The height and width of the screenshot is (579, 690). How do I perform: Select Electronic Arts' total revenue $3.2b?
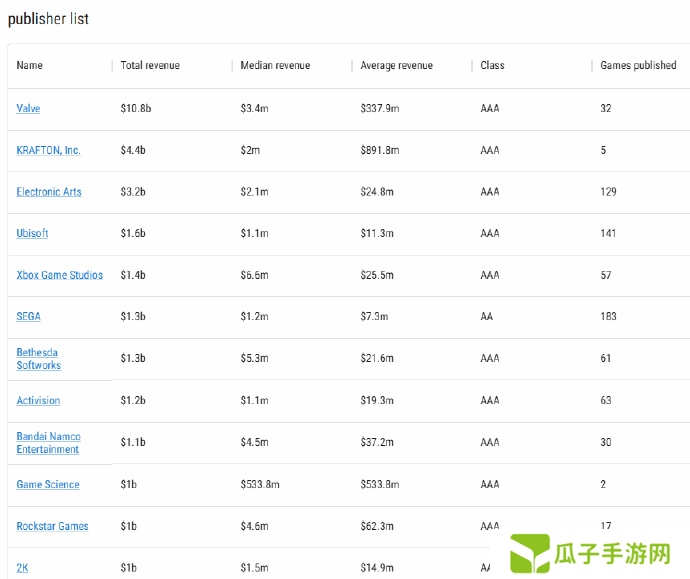[x=133, y=192]
